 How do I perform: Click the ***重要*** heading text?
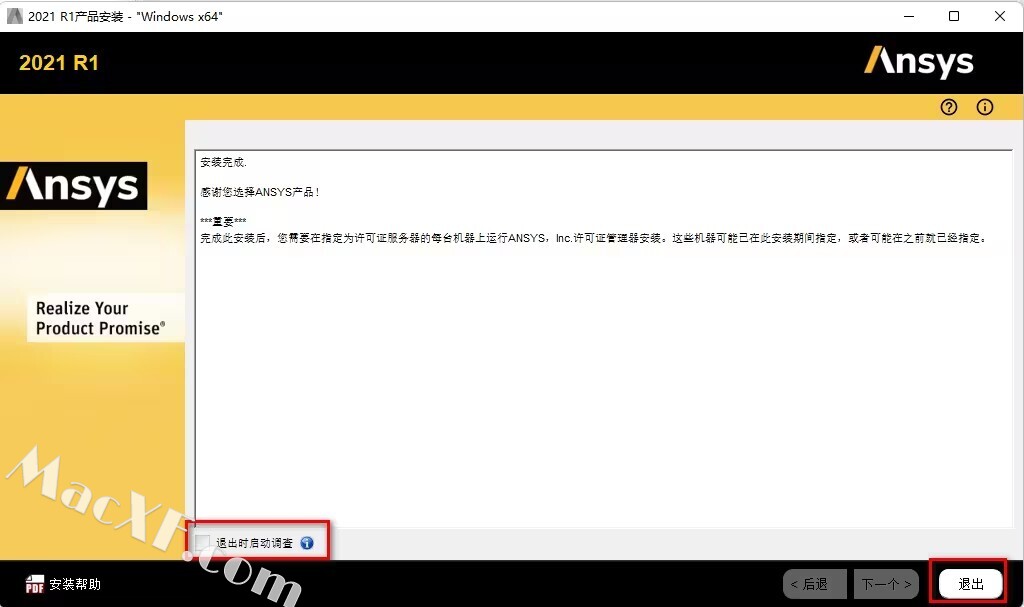[223, 221]
